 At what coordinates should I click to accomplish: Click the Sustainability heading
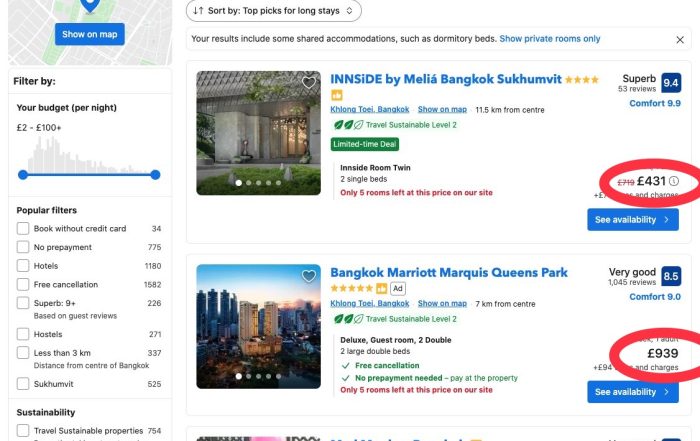[x=46, y=412]
